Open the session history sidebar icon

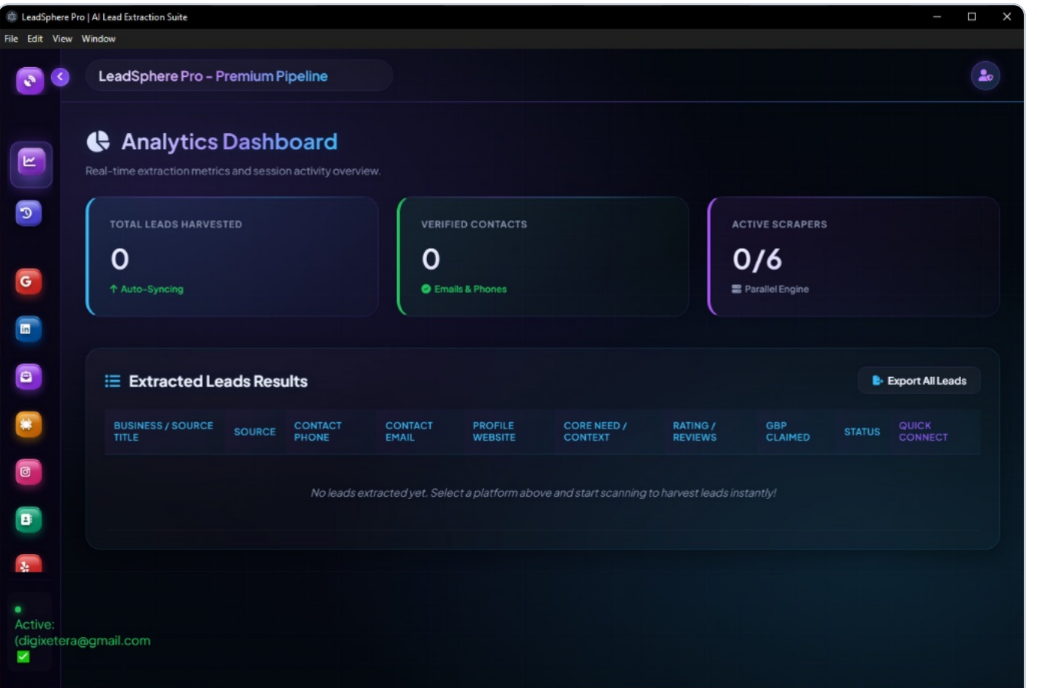[x=28, y=213]
